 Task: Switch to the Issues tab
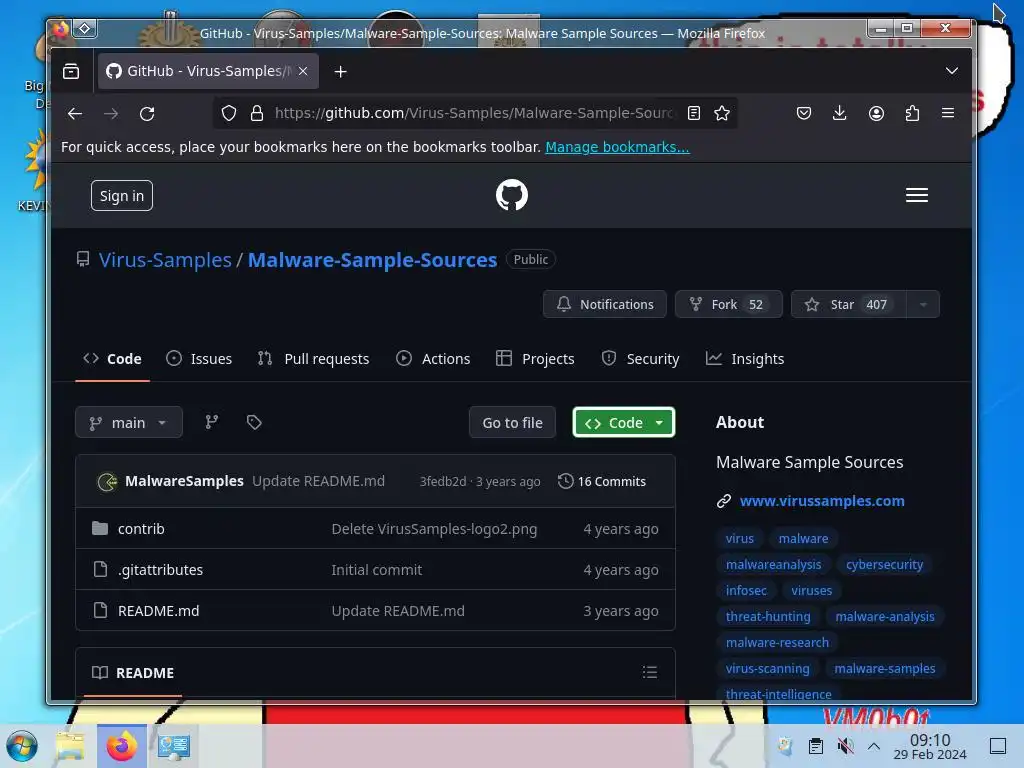pos(199,359)
